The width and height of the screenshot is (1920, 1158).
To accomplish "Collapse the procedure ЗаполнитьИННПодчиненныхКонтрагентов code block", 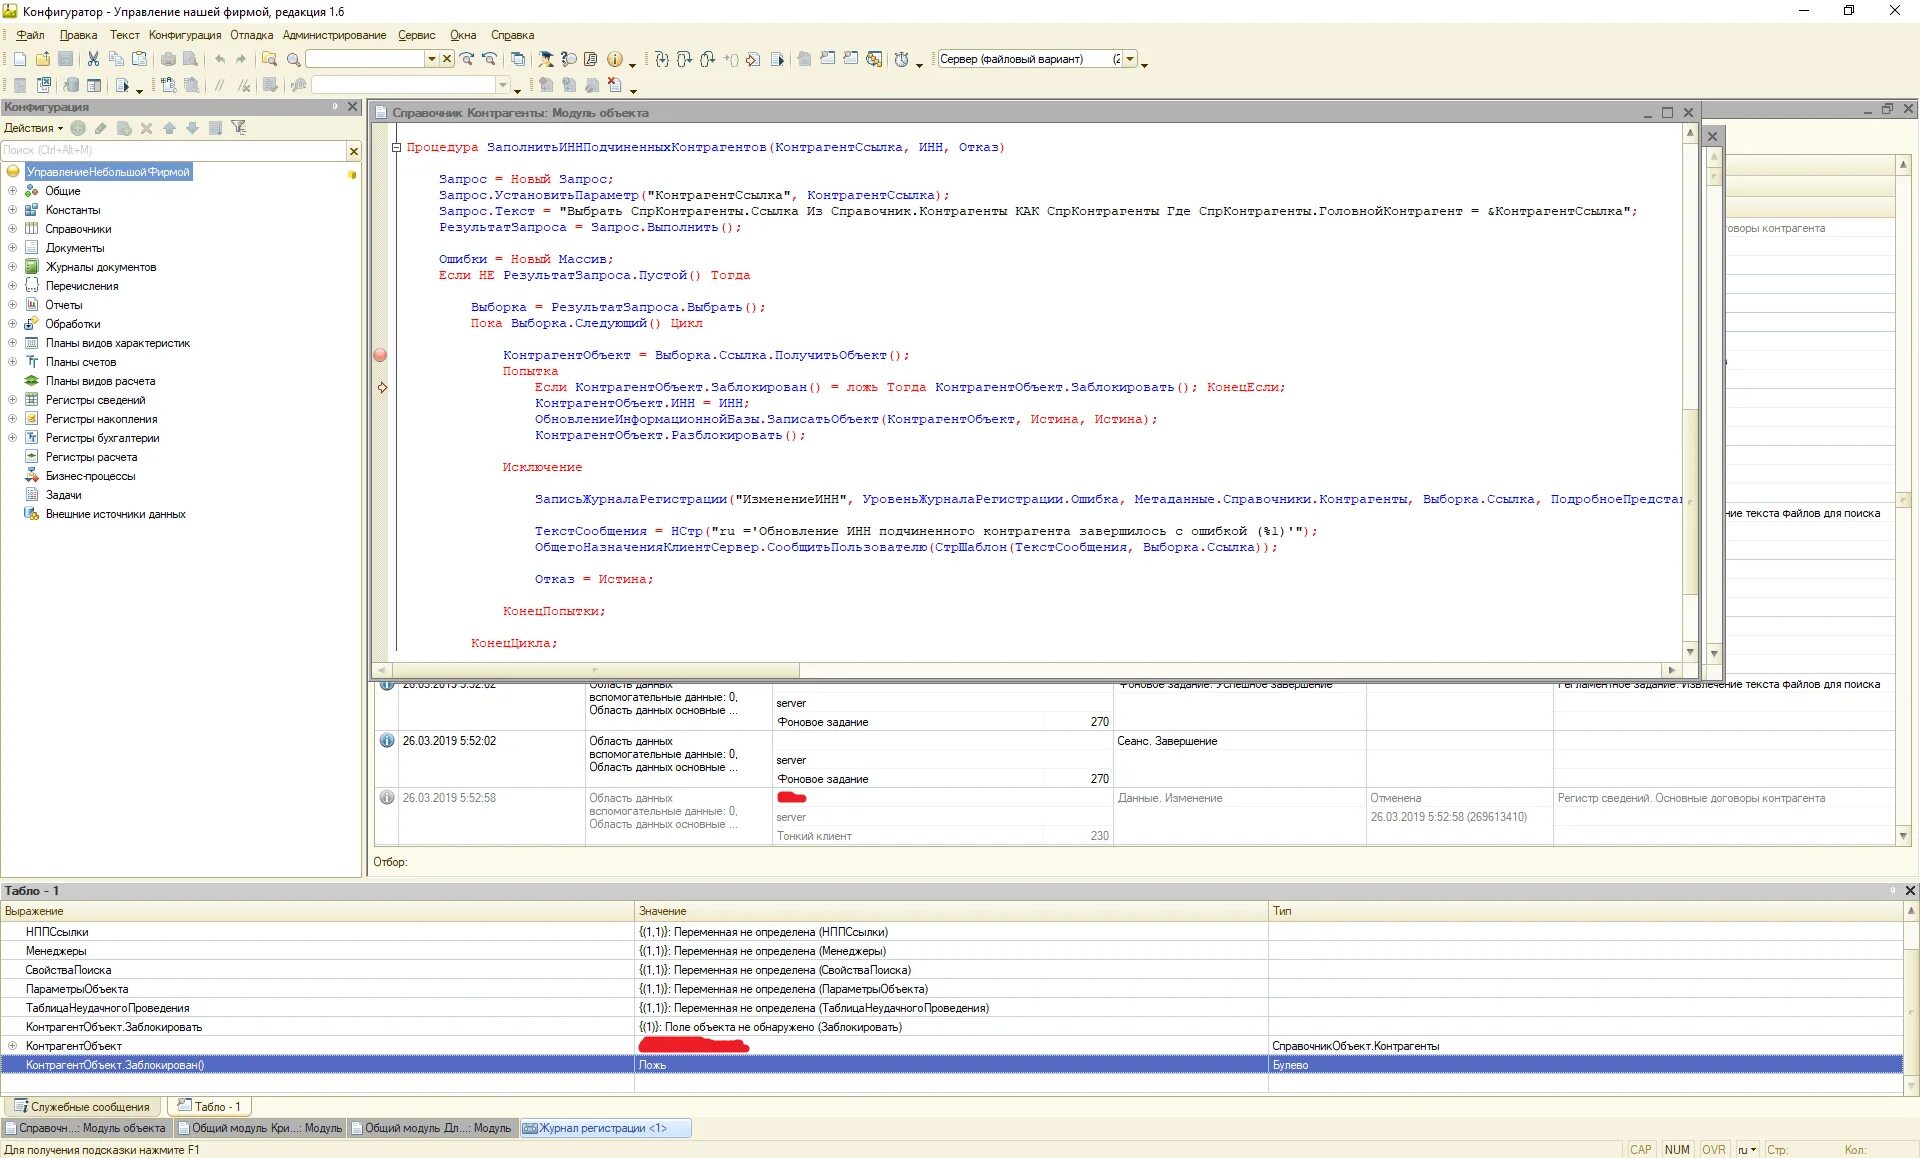I will [x=396, y=147].
